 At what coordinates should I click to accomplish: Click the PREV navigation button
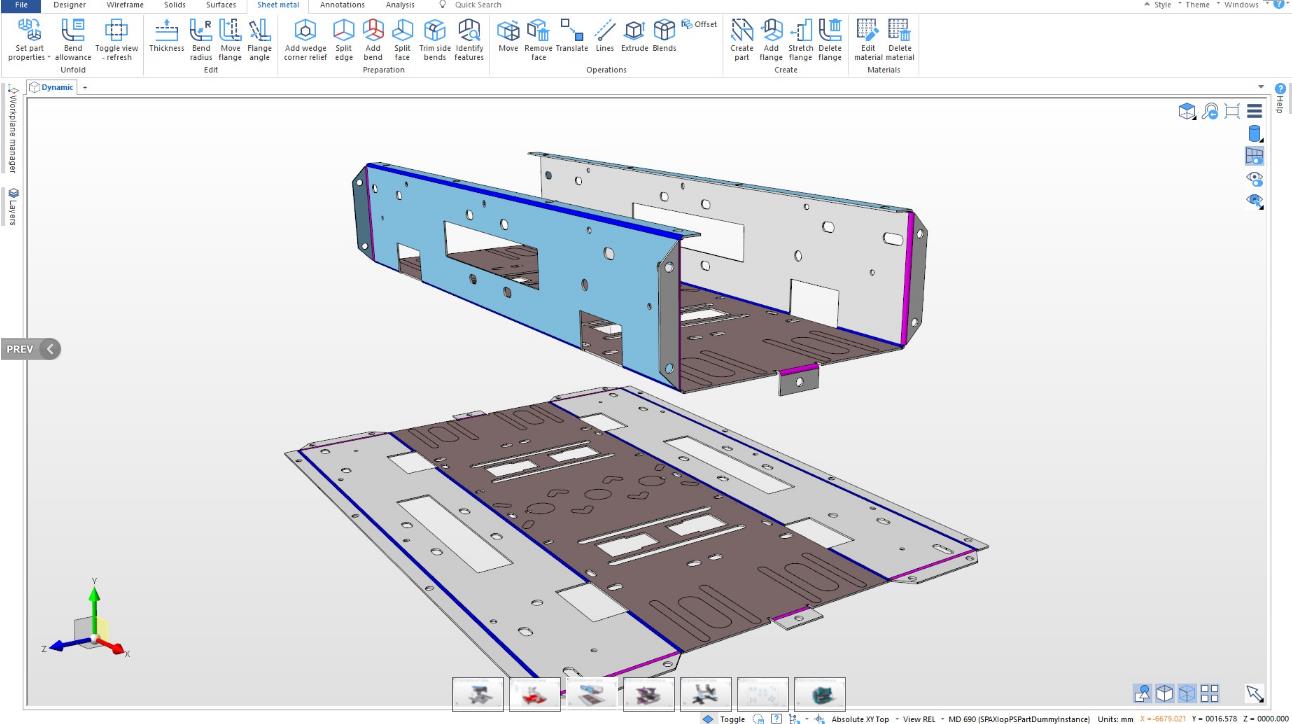click(x=30, y=349)
